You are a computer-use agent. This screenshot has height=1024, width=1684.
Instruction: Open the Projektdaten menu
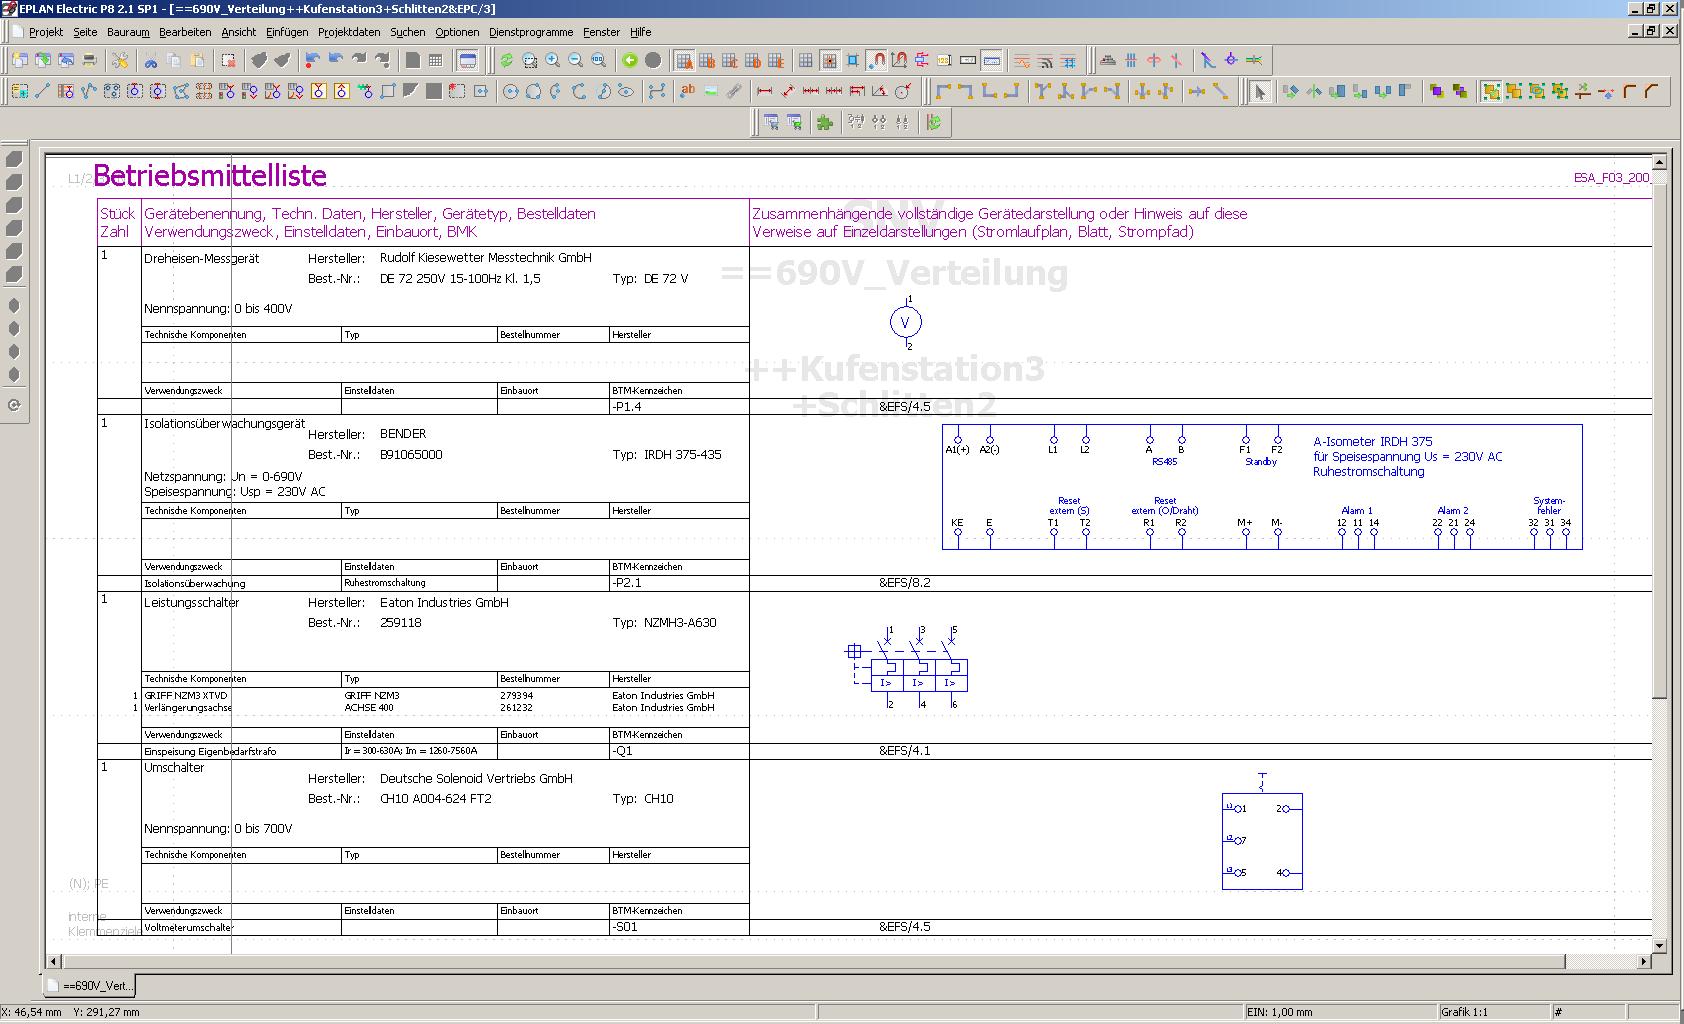[x=349, y=32]
